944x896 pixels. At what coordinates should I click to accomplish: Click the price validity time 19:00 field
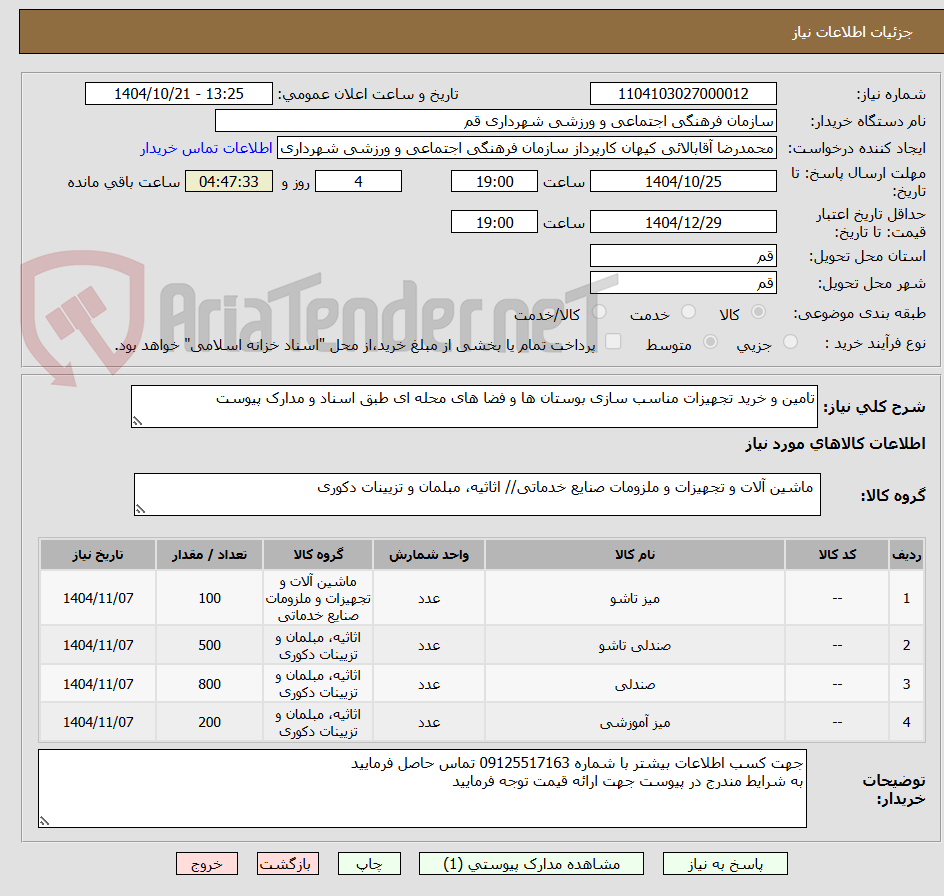click(x=494, y=222)
